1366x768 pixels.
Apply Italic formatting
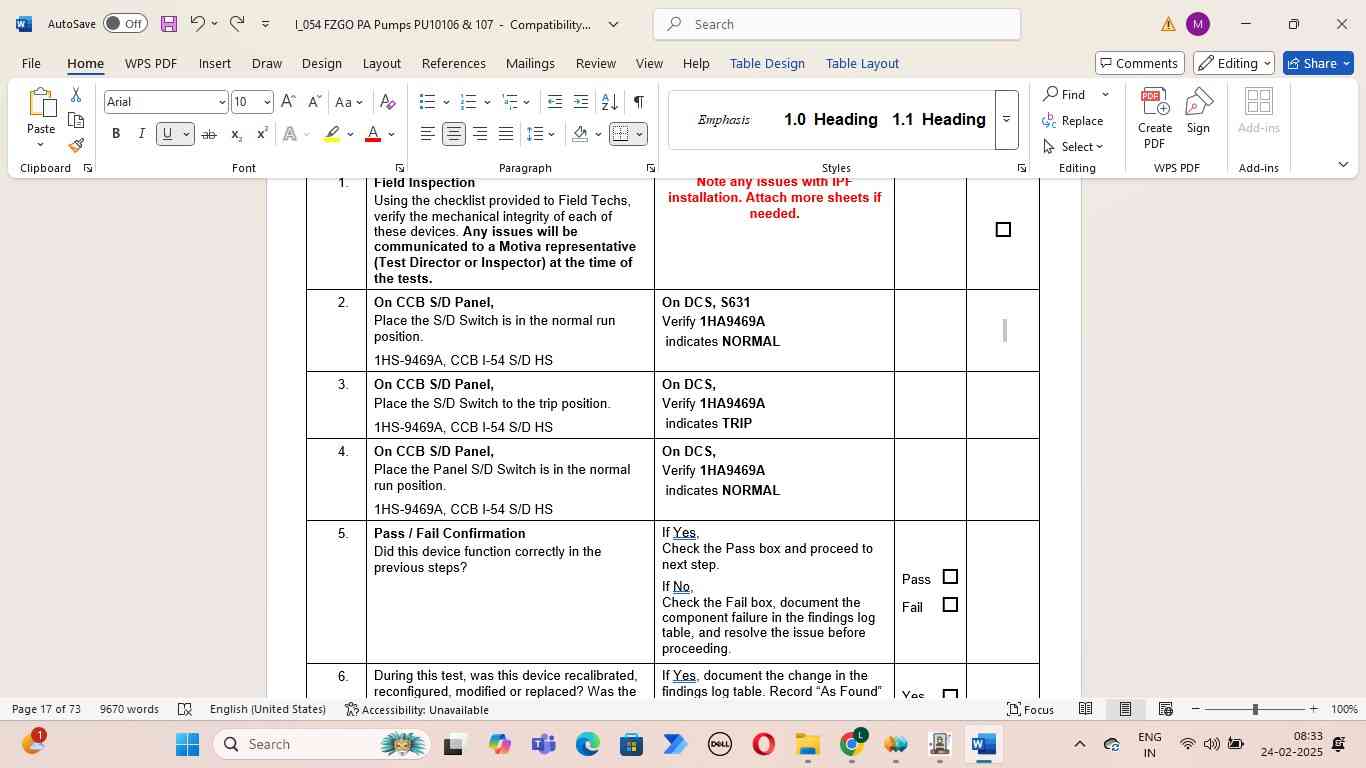click(141, 134)
